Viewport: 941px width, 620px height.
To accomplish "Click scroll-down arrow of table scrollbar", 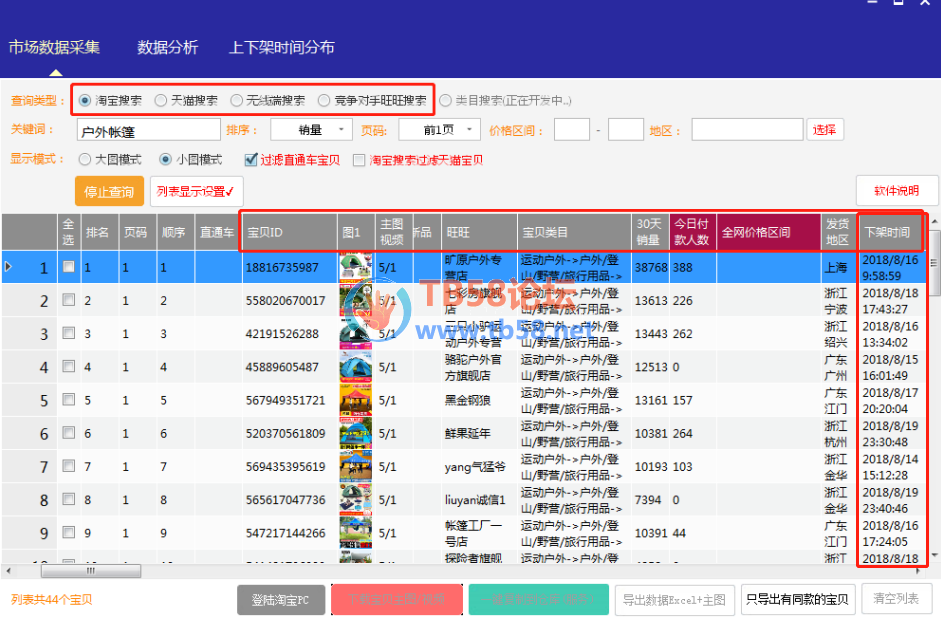I will pyautogui.click(x=934, y=556).
